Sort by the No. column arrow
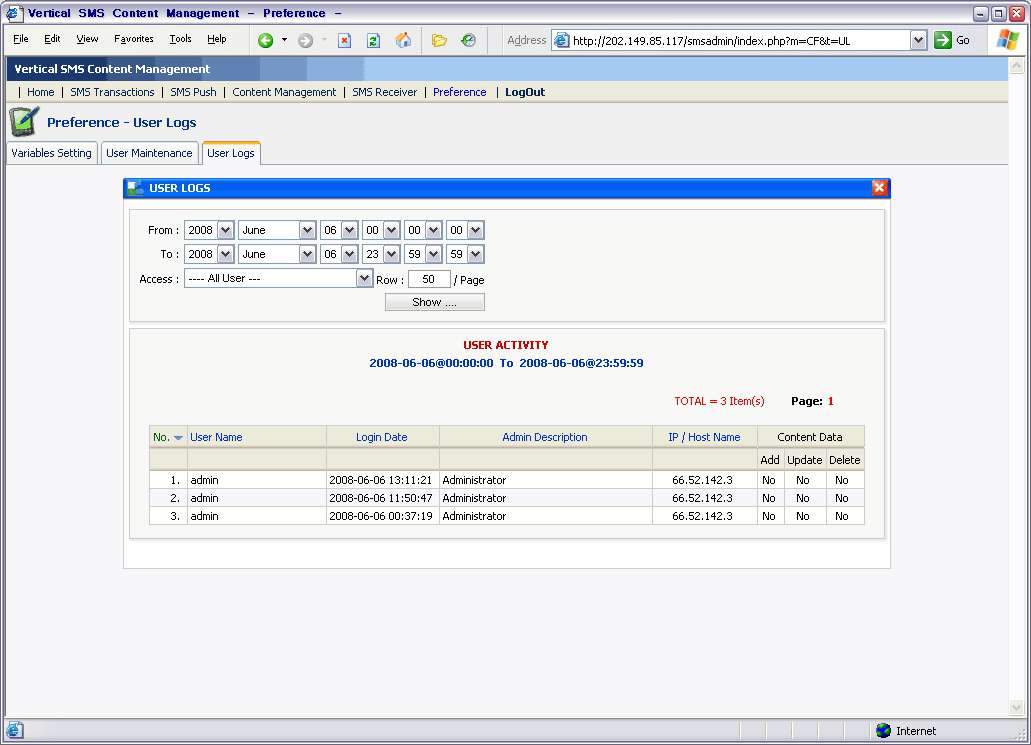This screenshot has height=745, width=1031. (x=178, y=437)
